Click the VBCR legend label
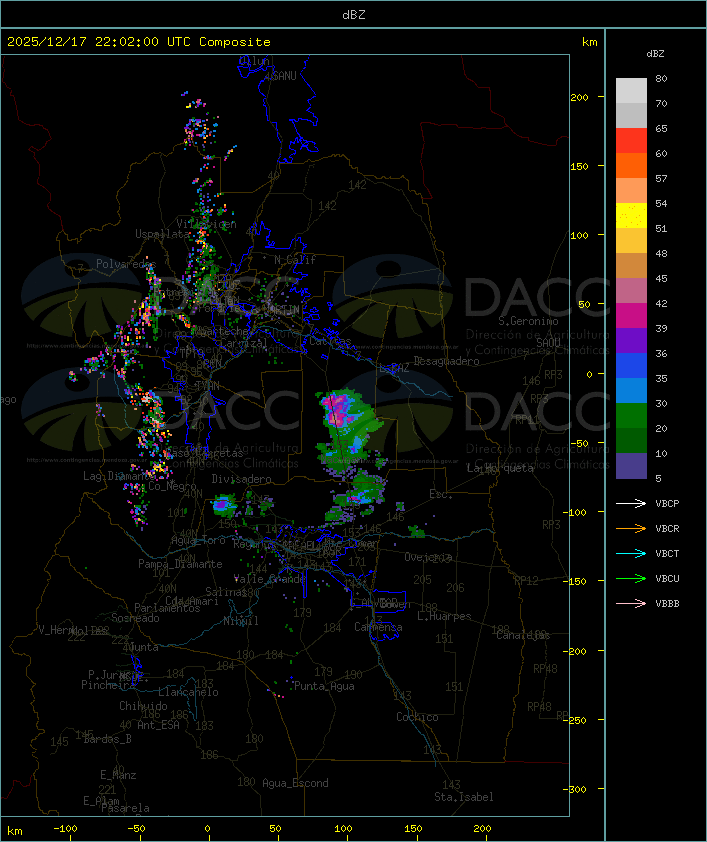Screen dimensions: 707x842 (x=667, y=529)
